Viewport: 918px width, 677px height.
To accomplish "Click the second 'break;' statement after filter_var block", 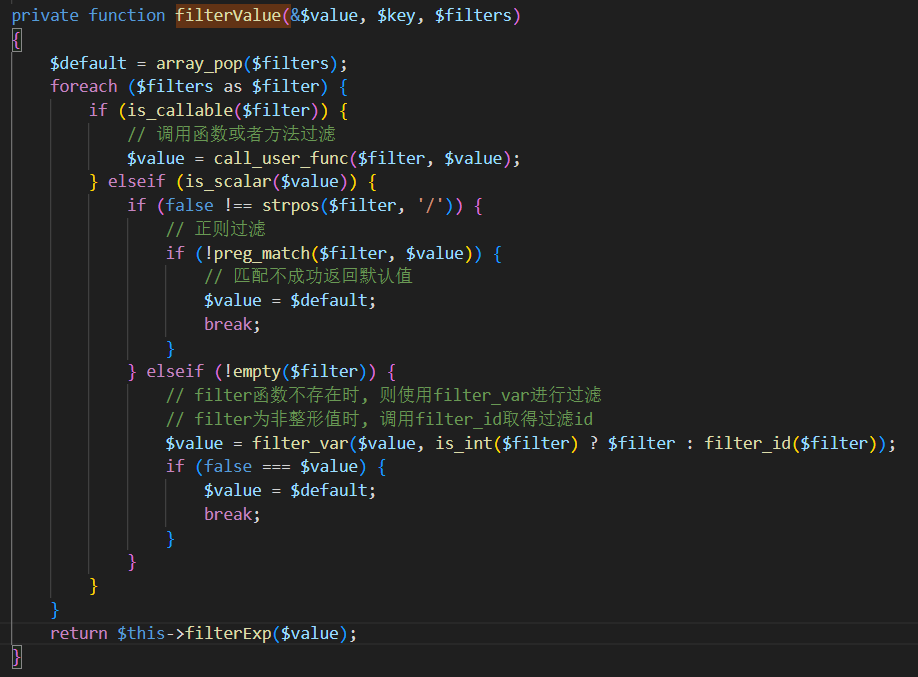I will (x=232, y=514).
